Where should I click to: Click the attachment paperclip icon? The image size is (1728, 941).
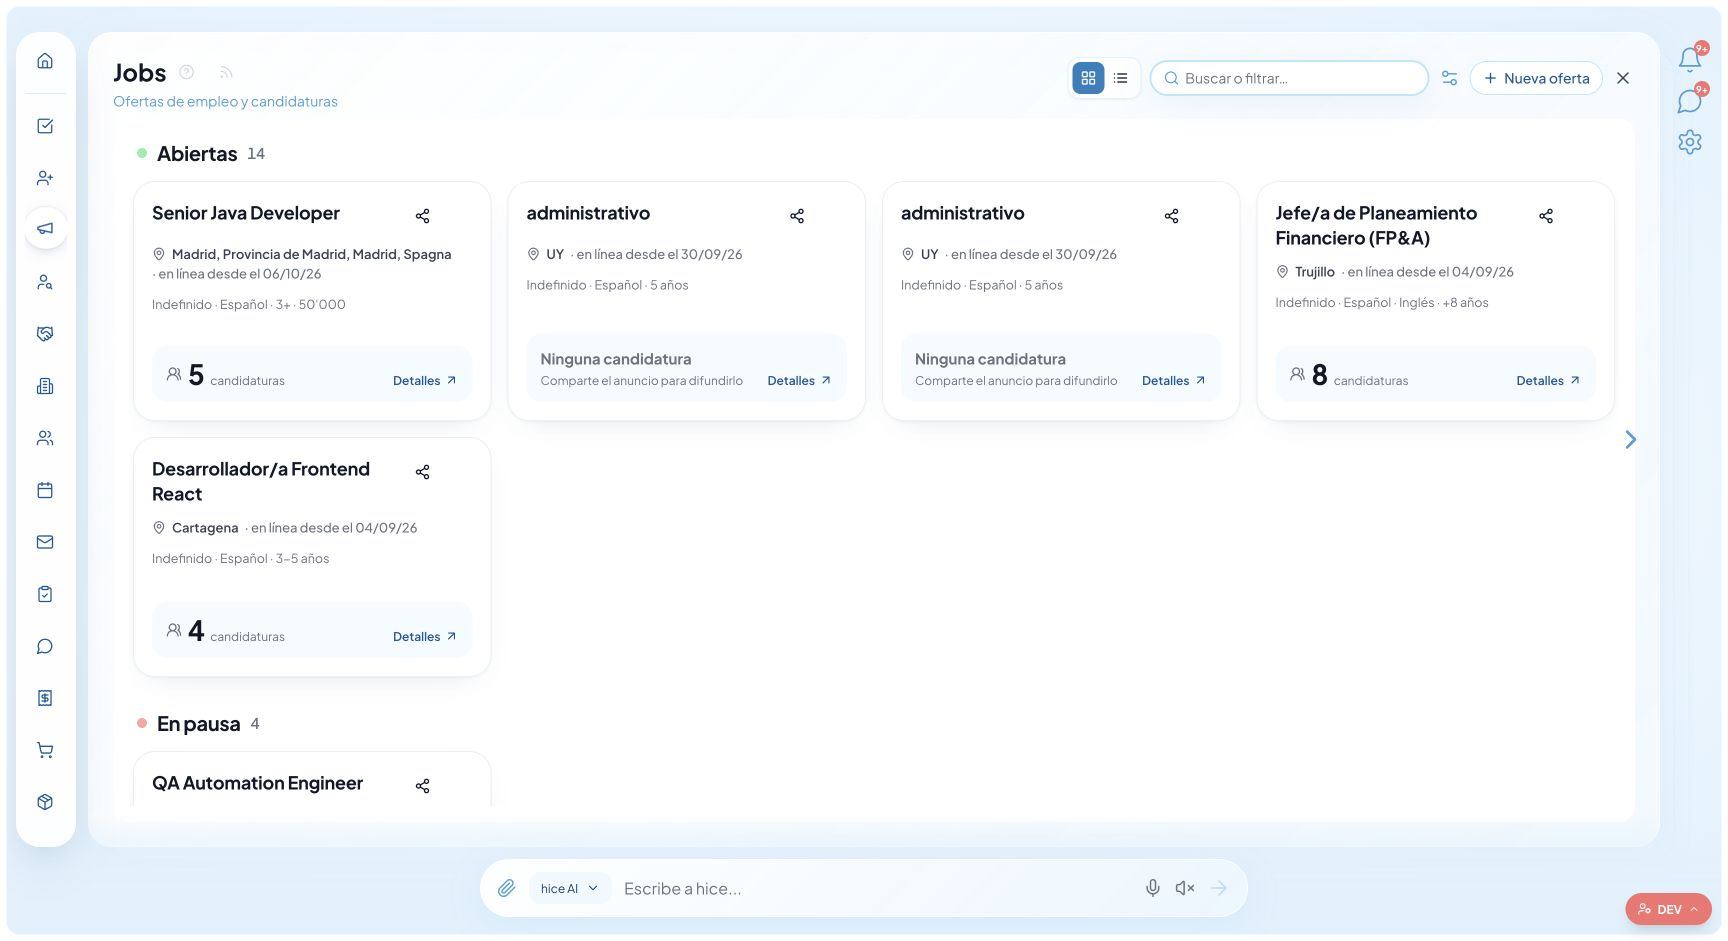[x=507, y=888]
